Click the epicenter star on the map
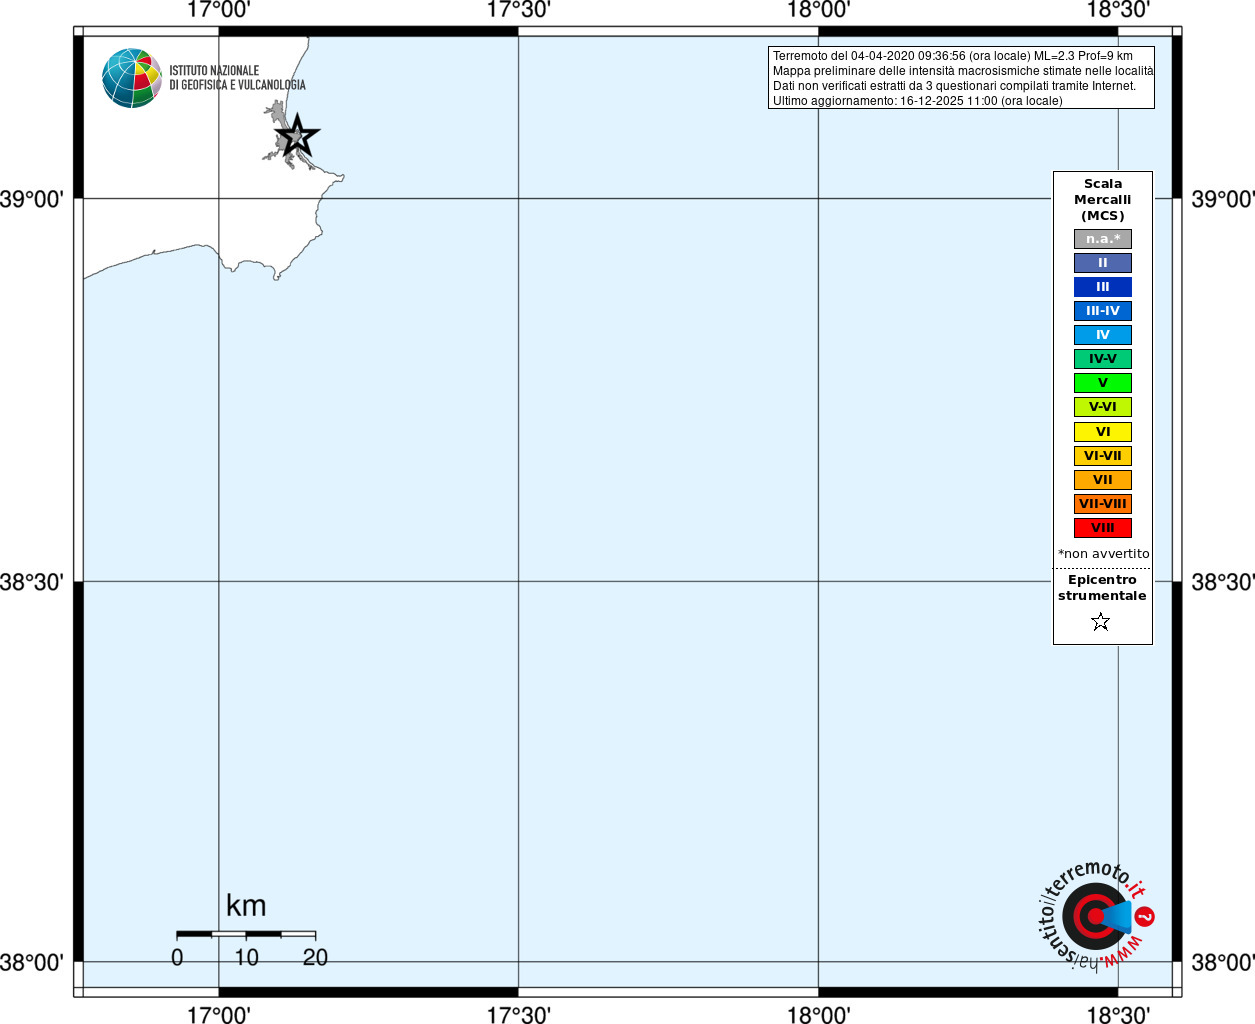 pyautogui.click(x=297, y=136)
